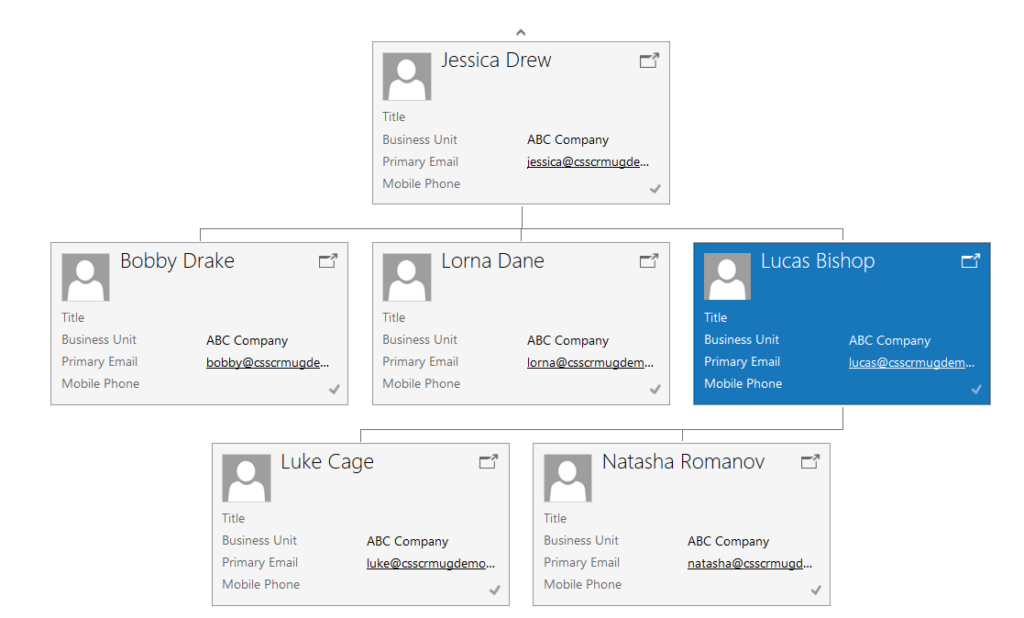
Task: Open Bobby Drake's record via popout icon
Action: click(x=328, y=261)
